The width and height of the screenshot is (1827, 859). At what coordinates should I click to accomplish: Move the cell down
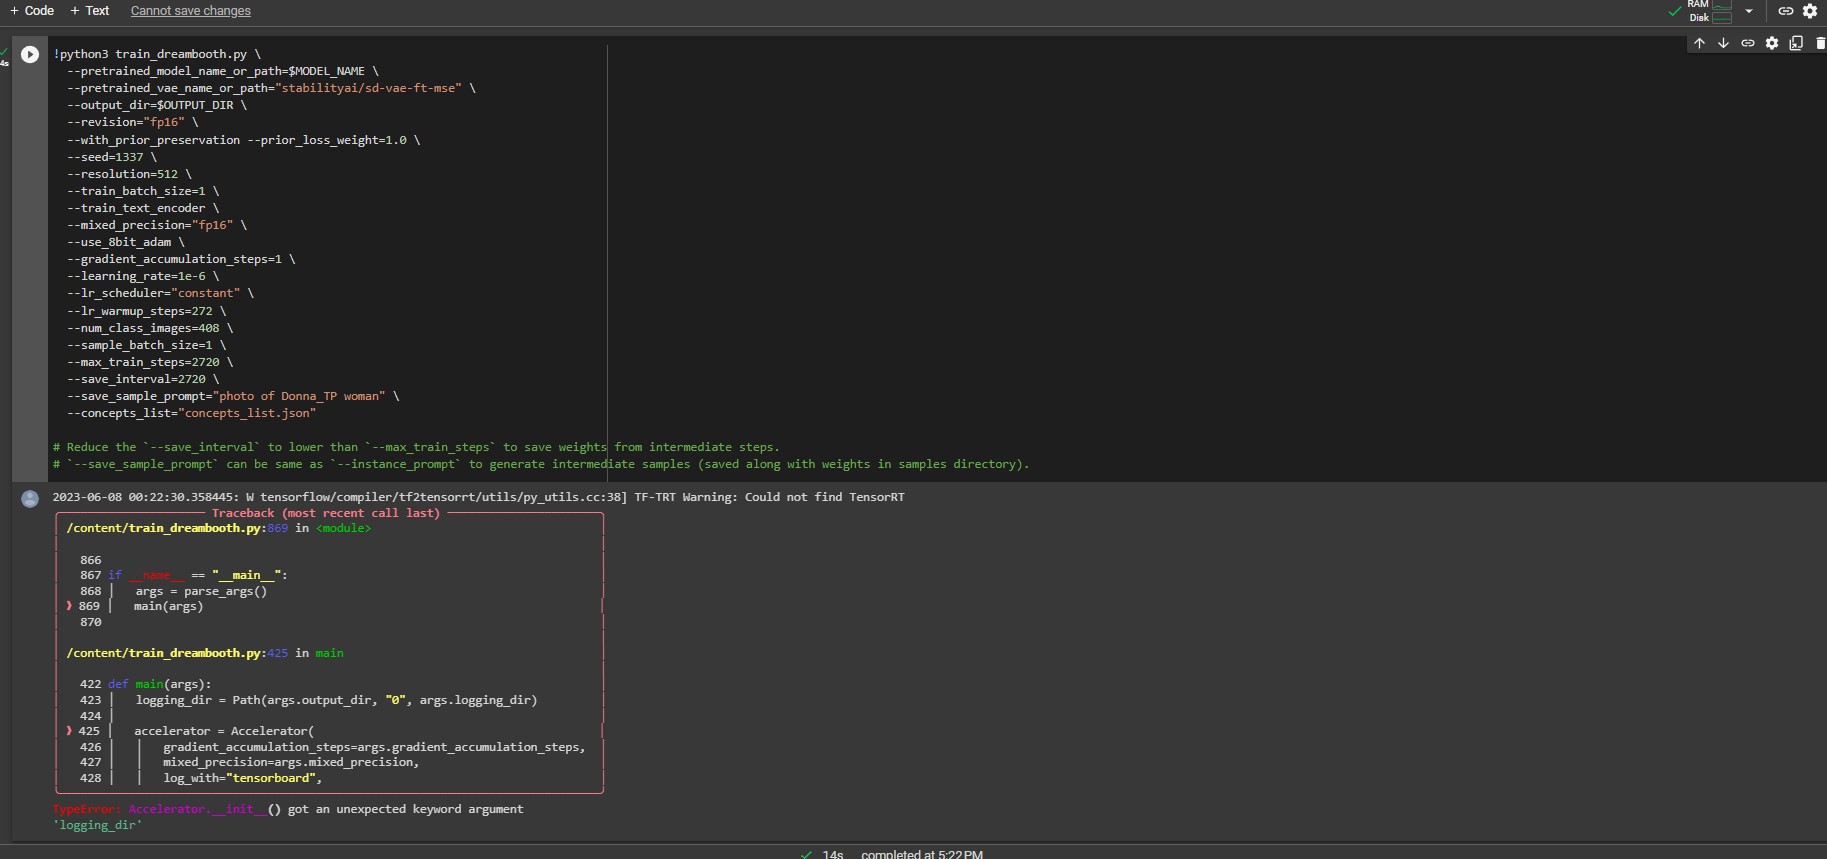(x=1723, y=43)
